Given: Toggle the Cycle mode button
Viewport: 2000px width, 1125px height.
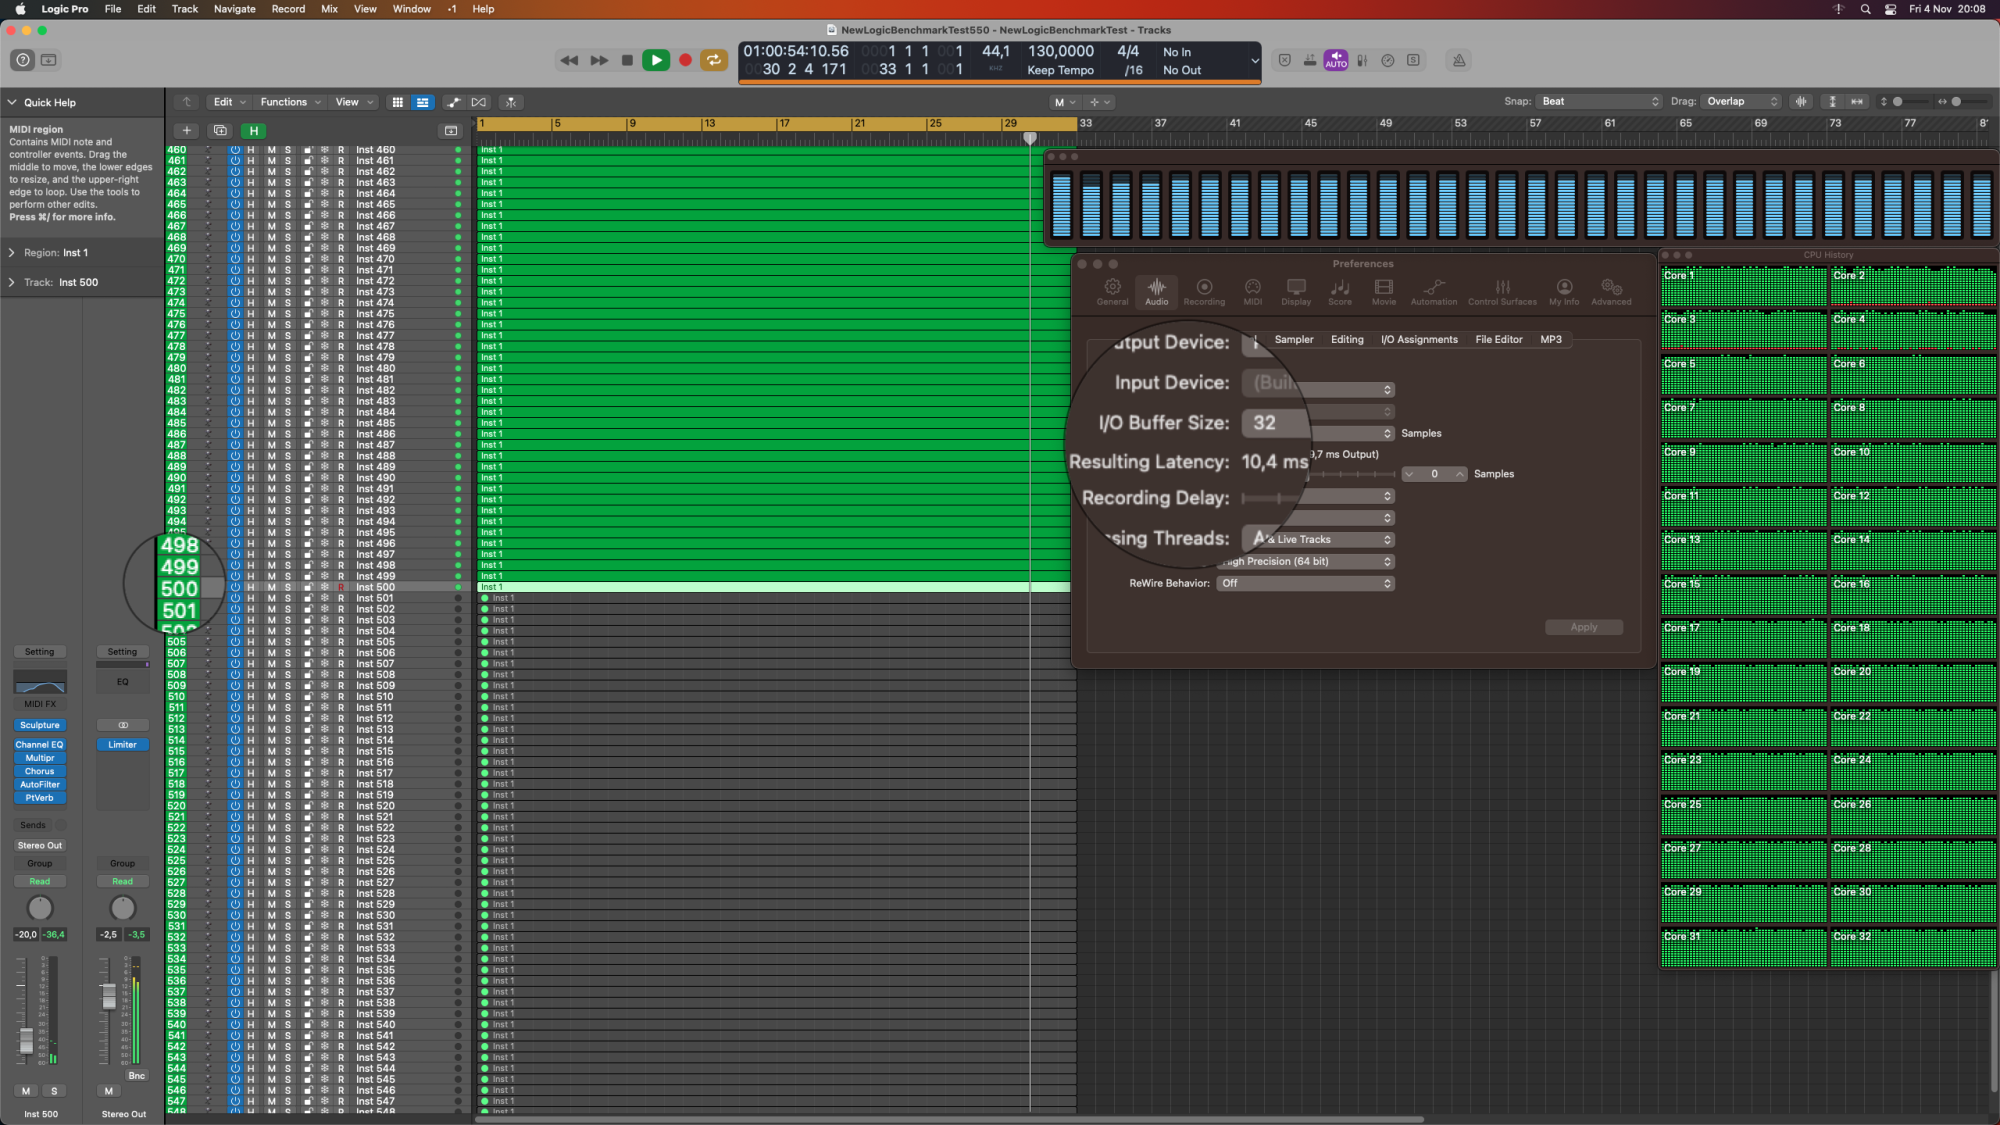Looking at the screenshot, I should [714, 60].
